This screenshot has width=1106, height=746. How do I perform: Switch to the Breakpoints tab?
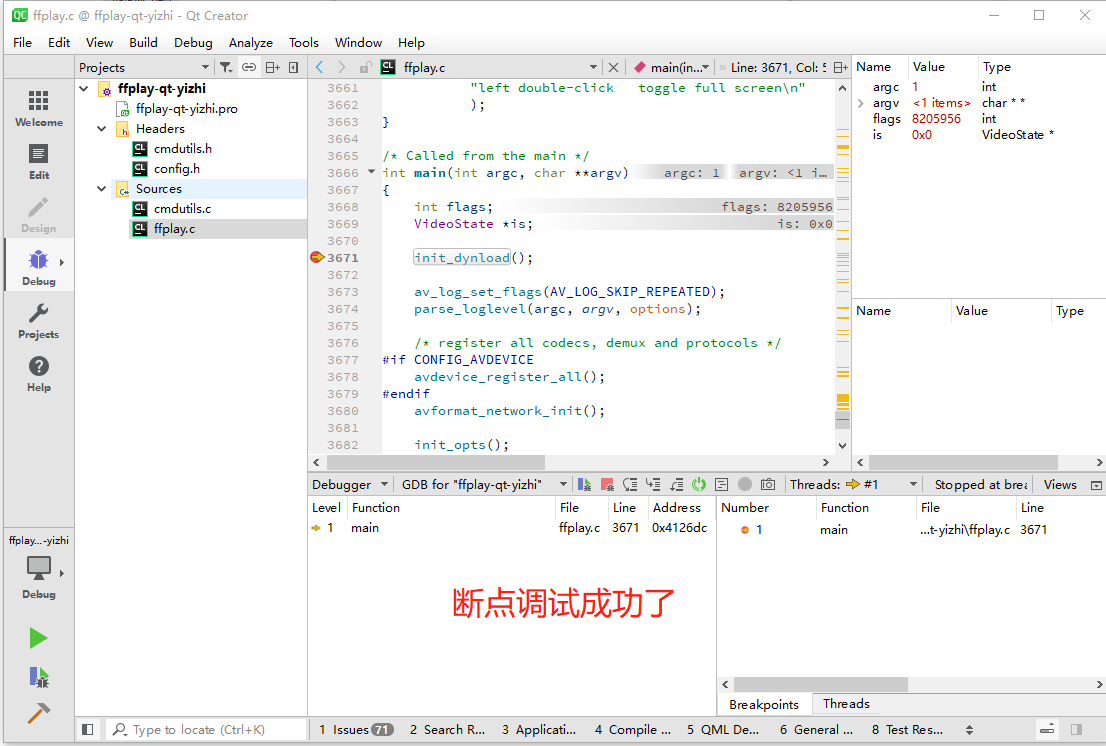764,704
